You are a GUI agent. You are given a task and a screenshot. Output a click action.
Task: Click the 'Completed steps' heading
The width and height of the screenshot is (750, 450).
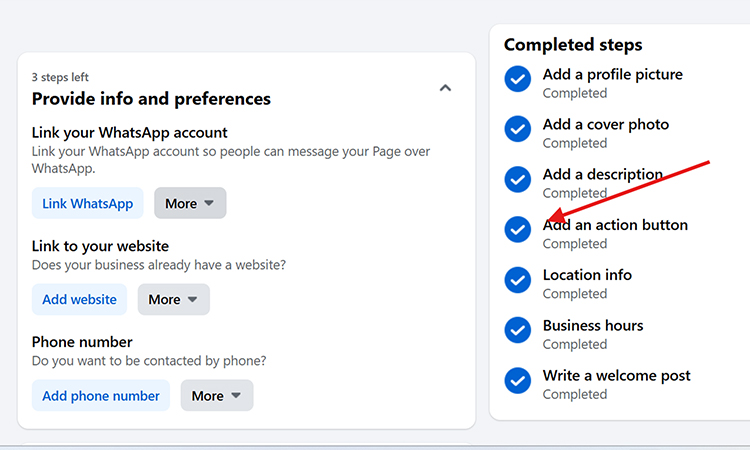(x=573, y=45)
